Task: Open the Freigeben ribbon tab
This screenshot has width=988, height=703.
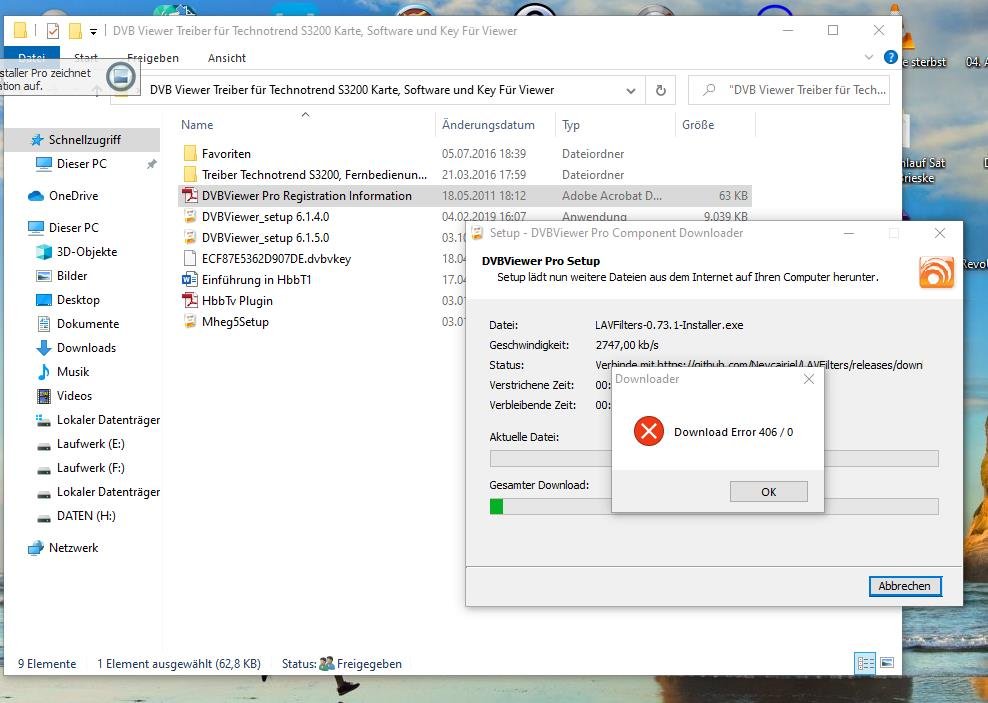Action: point(153,58)
